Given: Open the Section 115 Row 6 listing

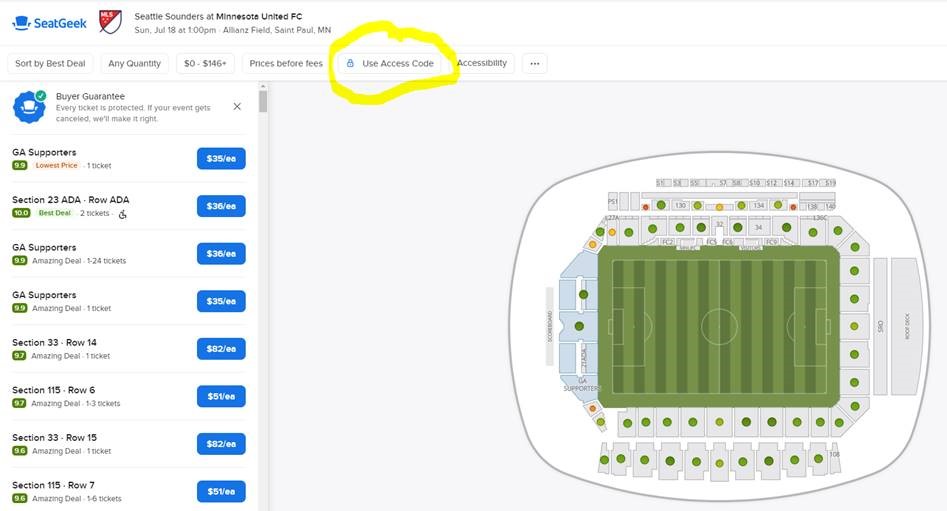Looking at the screenshot, I should click(129, 396).
